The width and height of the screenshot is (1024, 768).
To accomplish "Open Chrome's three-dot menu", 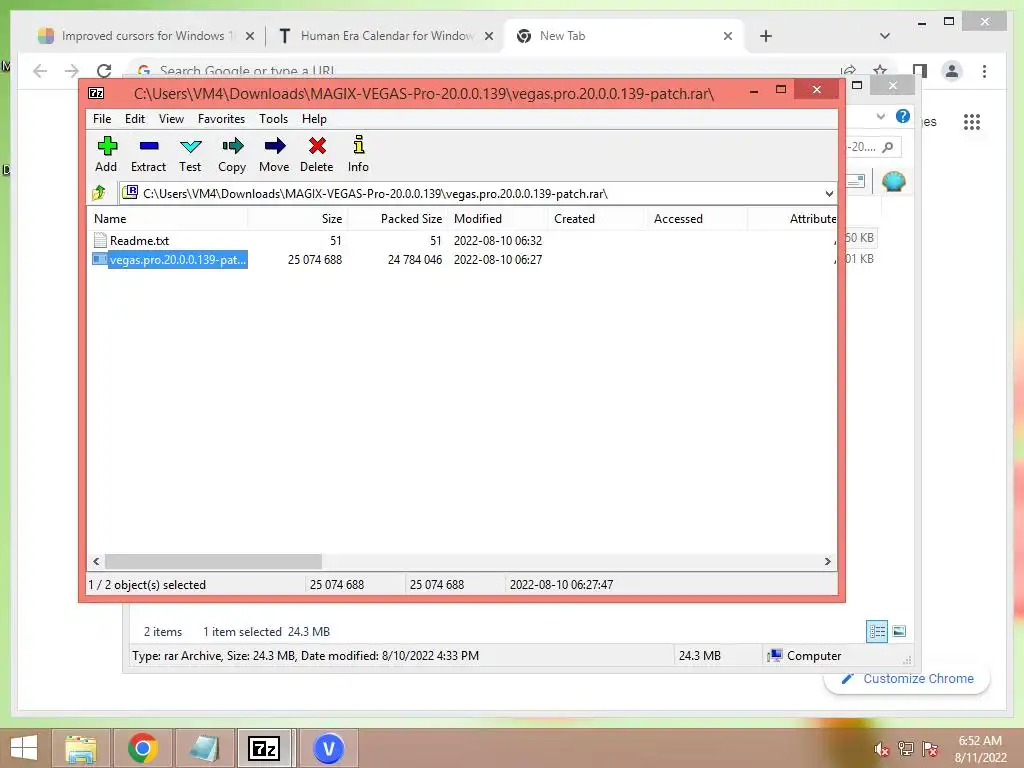I will point(984,71).
